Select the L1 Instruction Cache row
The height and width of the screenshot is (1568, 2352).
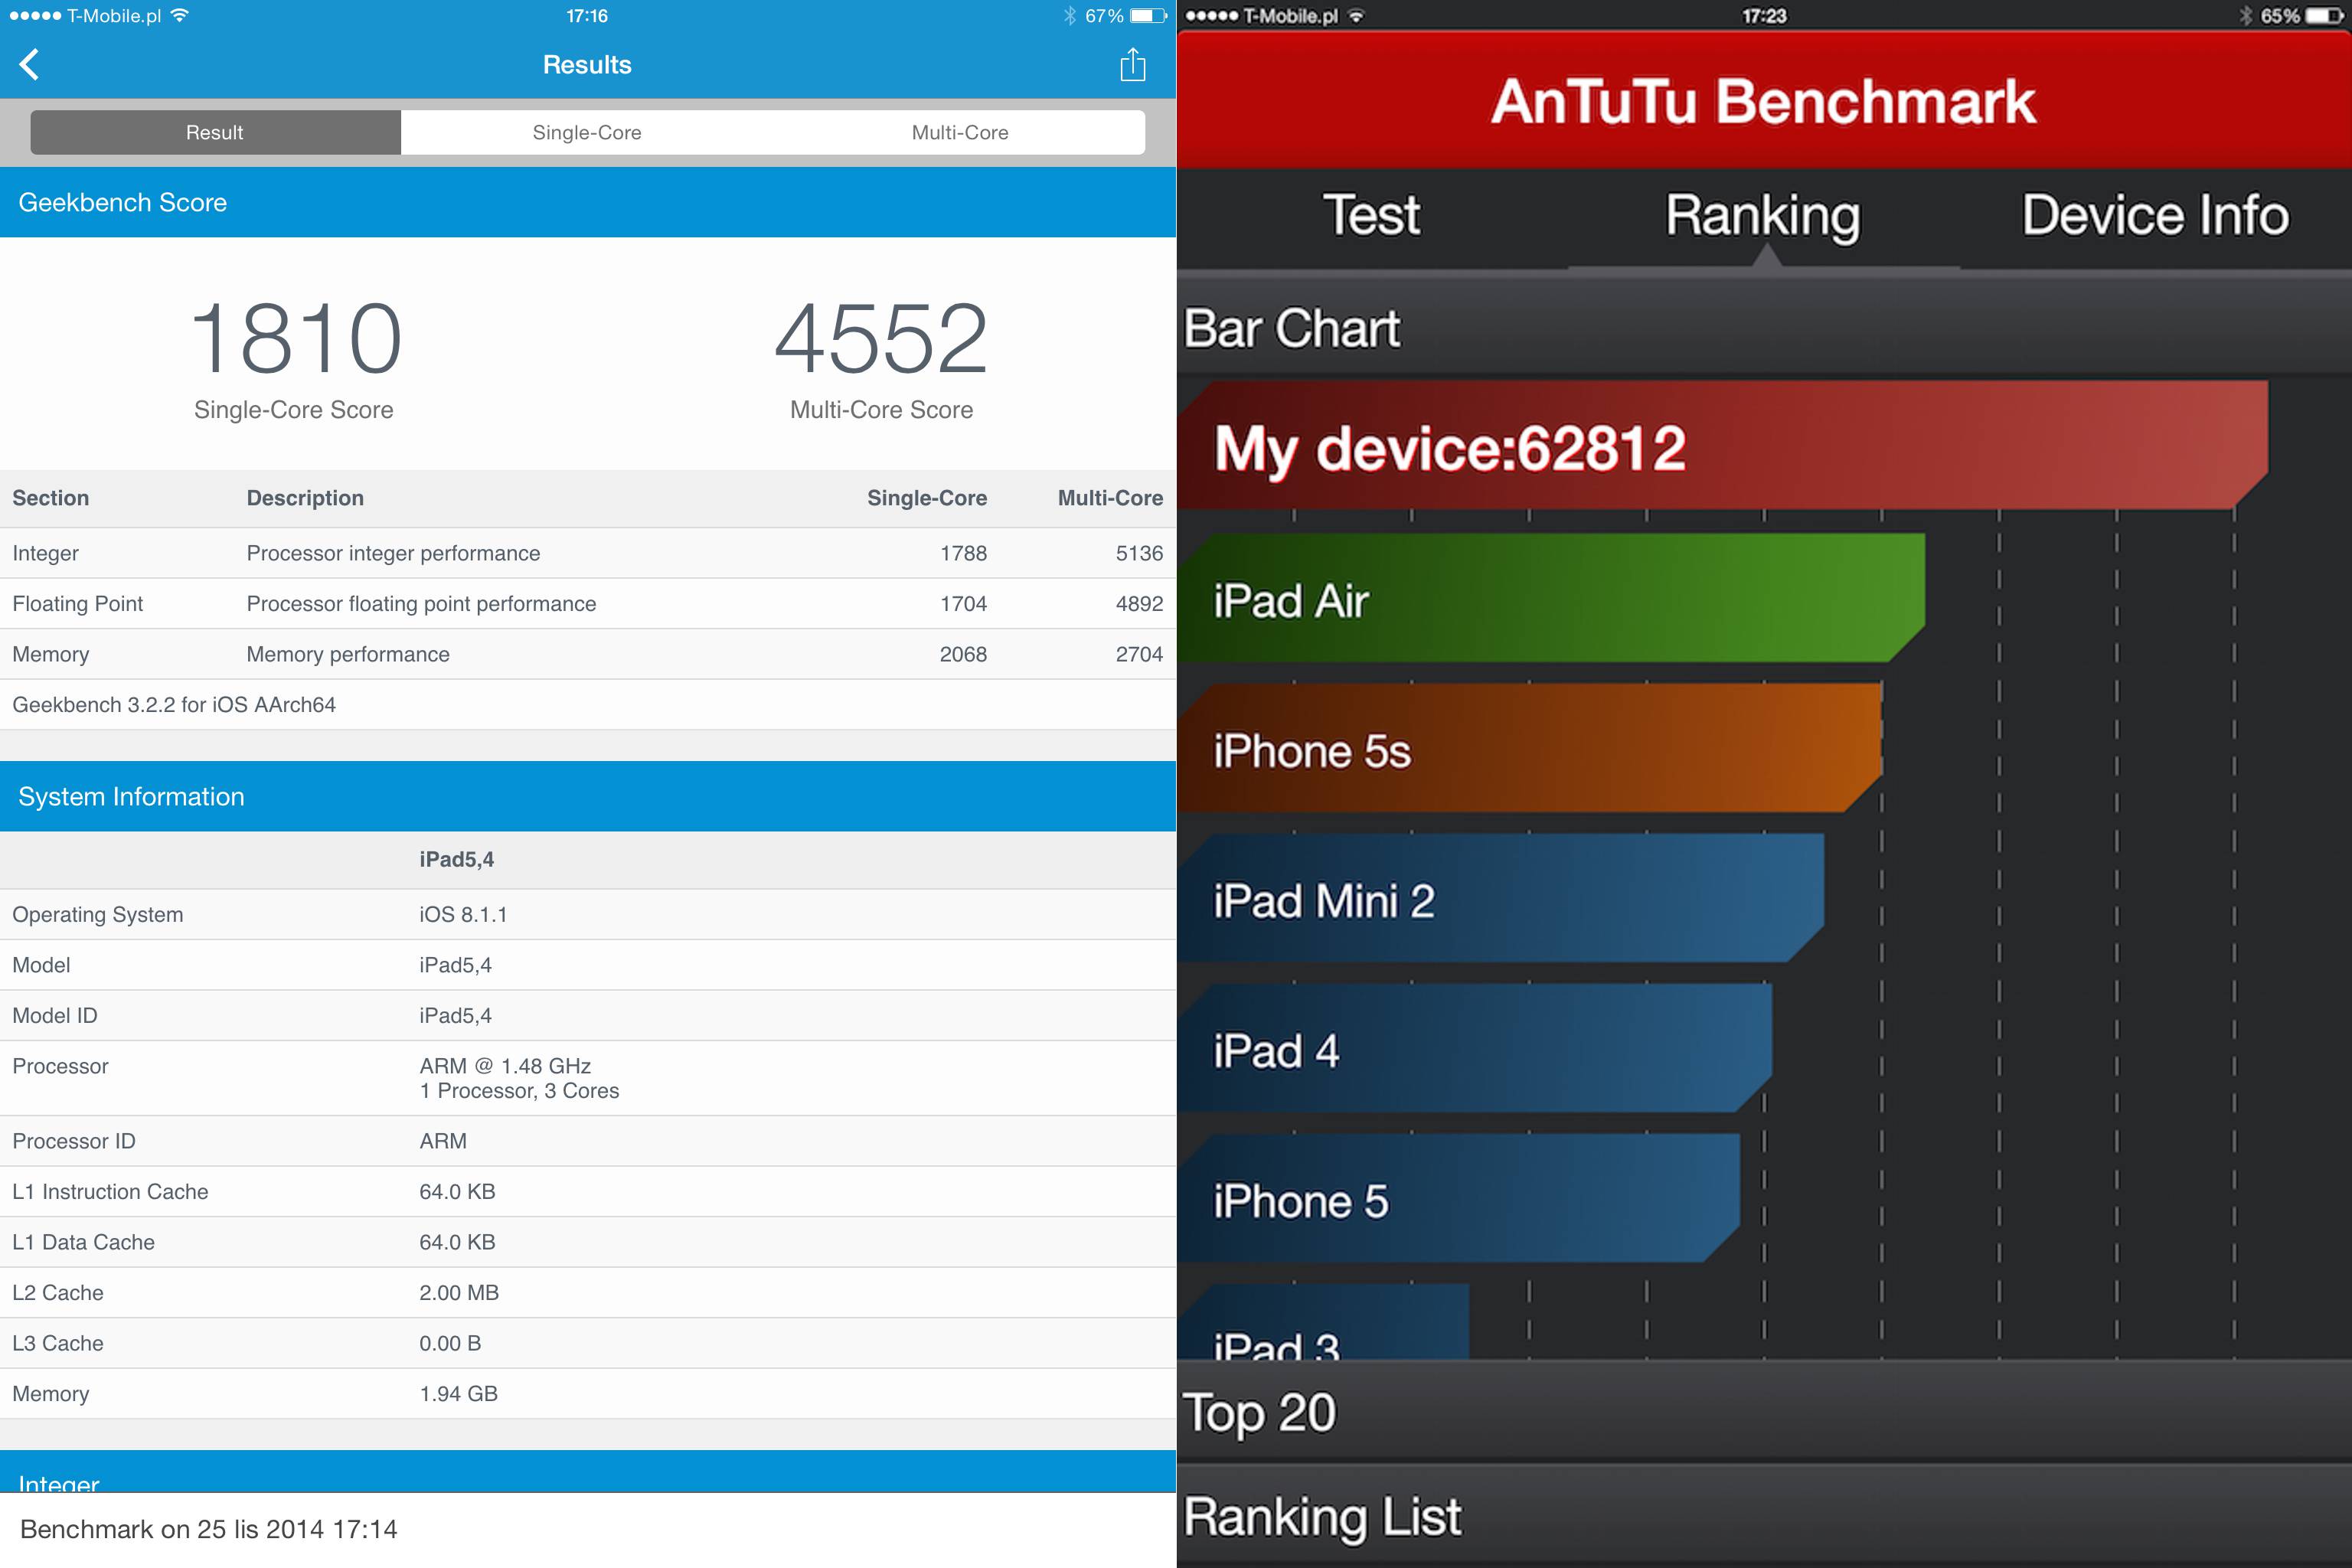coord(588,1192)
